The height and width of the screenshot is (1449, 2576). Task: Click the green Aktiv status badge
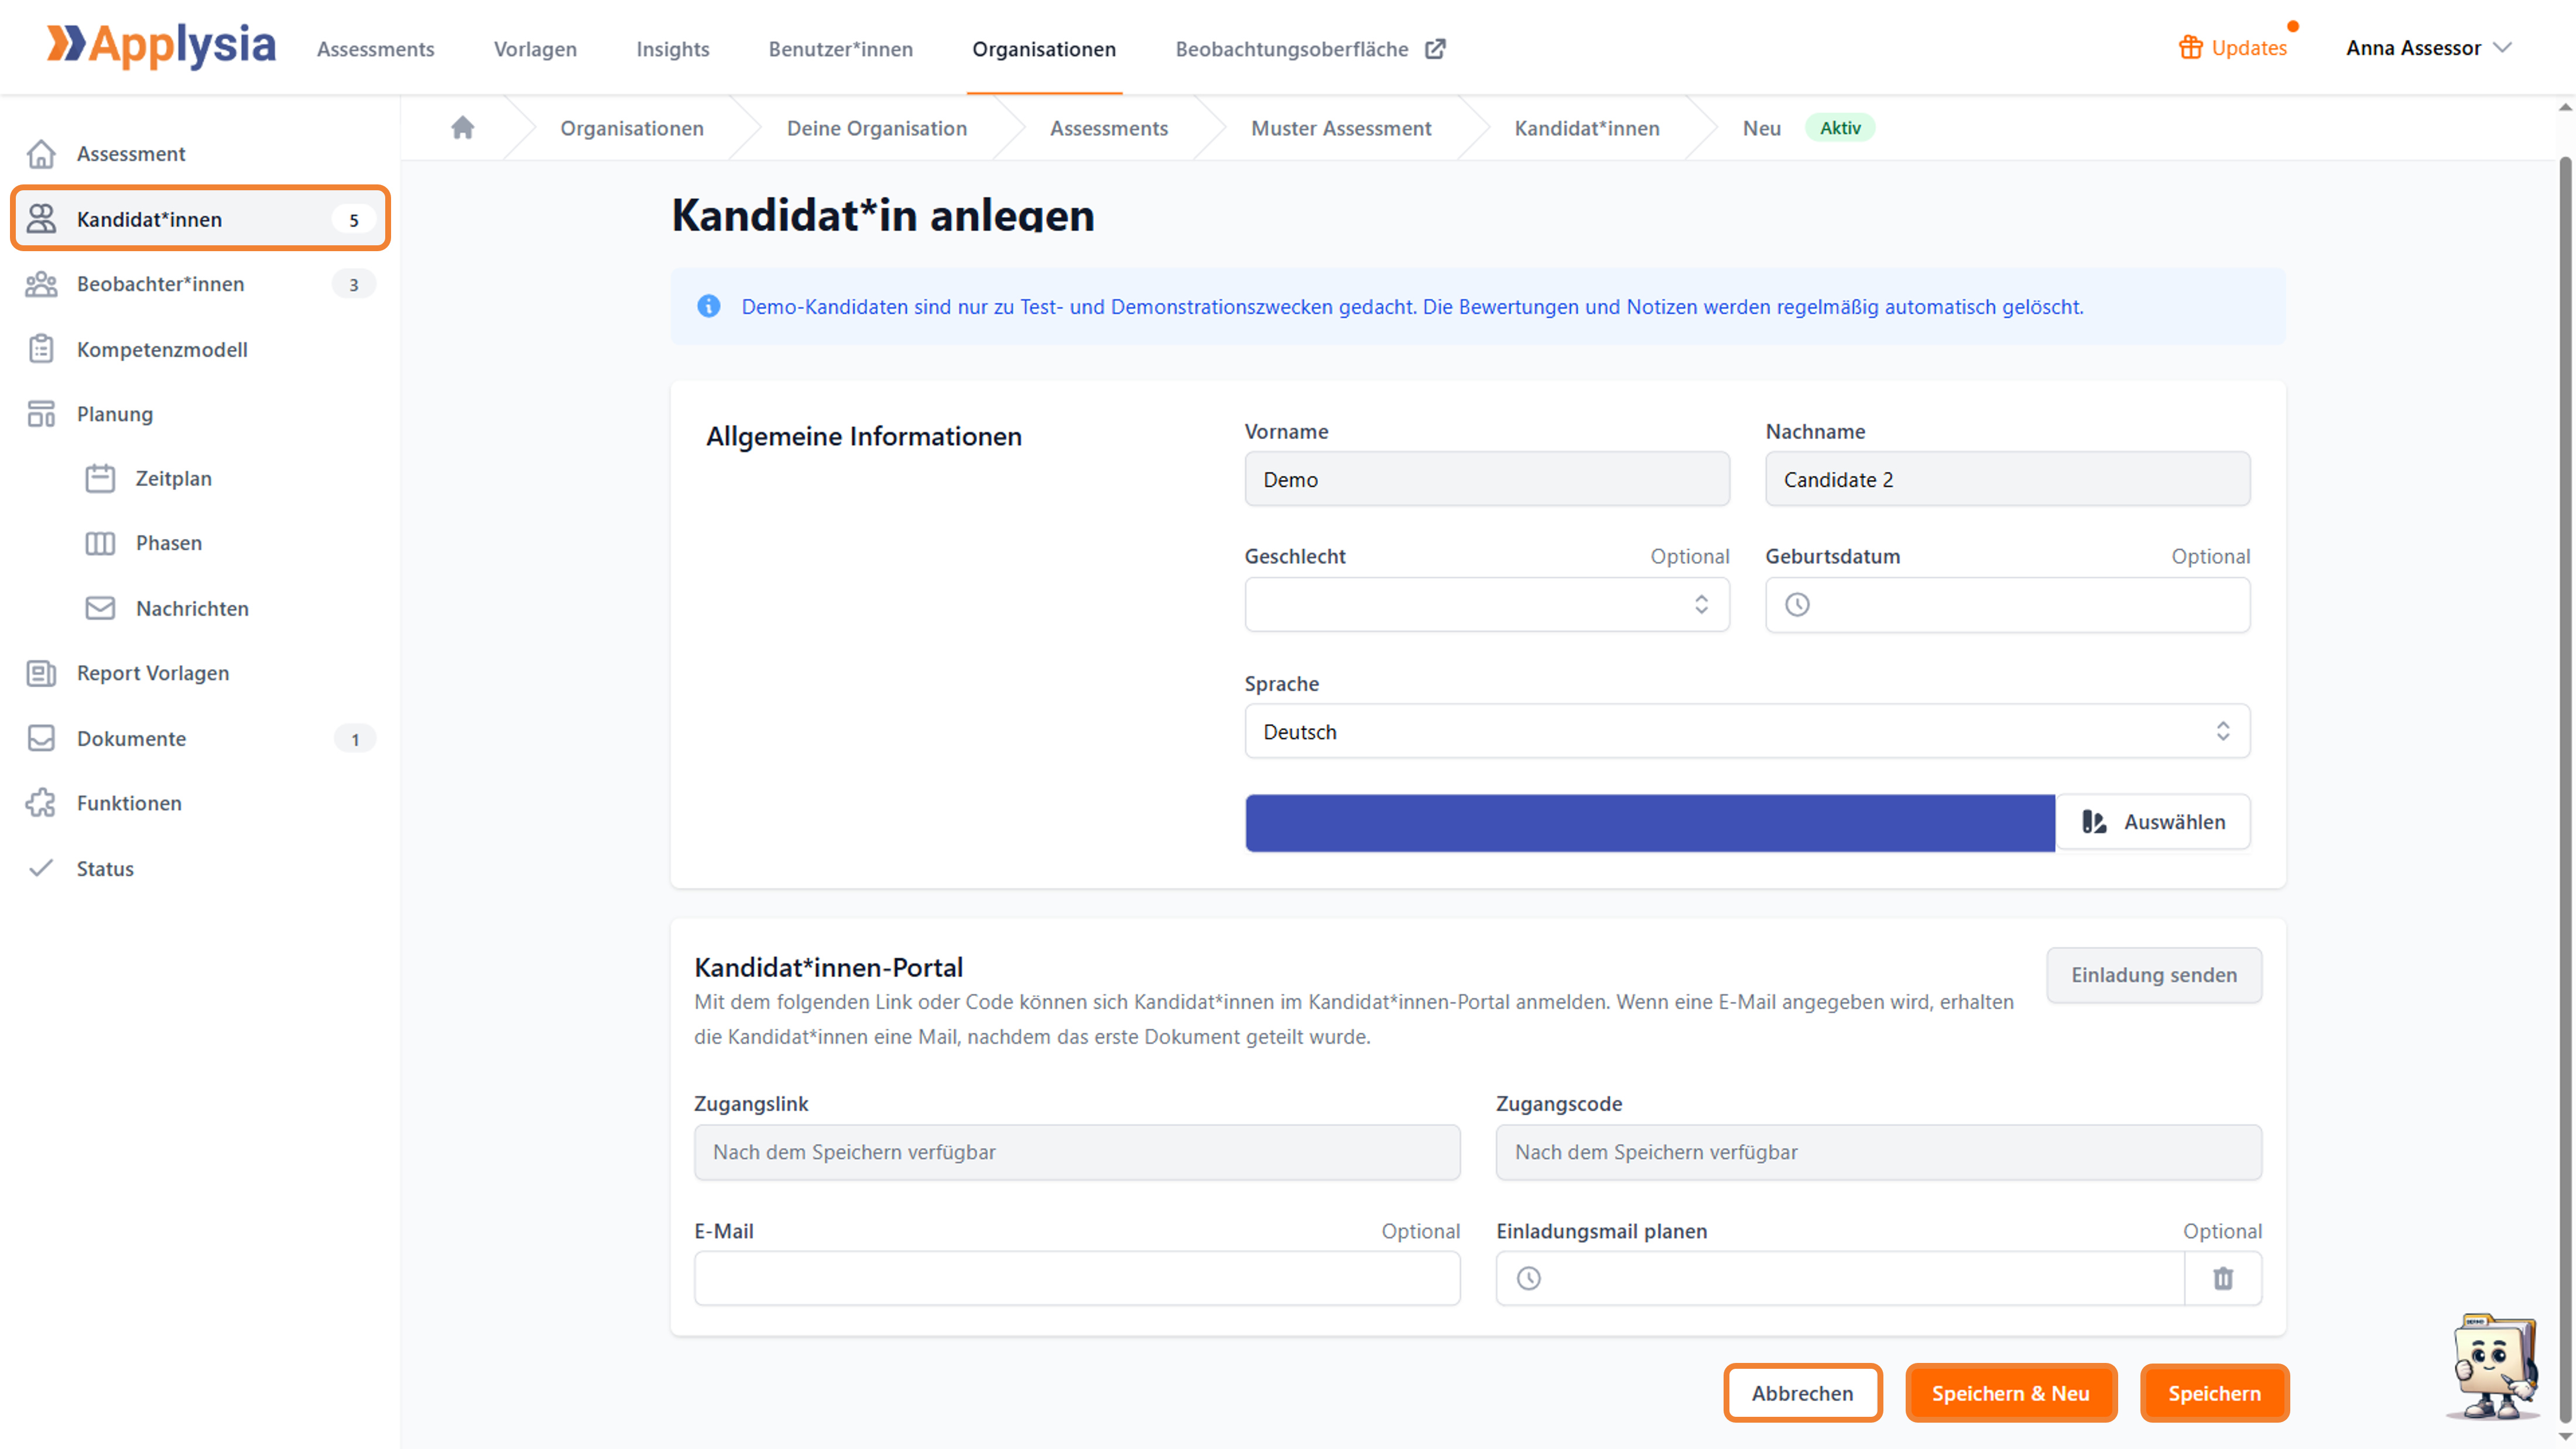[1840, 128]
